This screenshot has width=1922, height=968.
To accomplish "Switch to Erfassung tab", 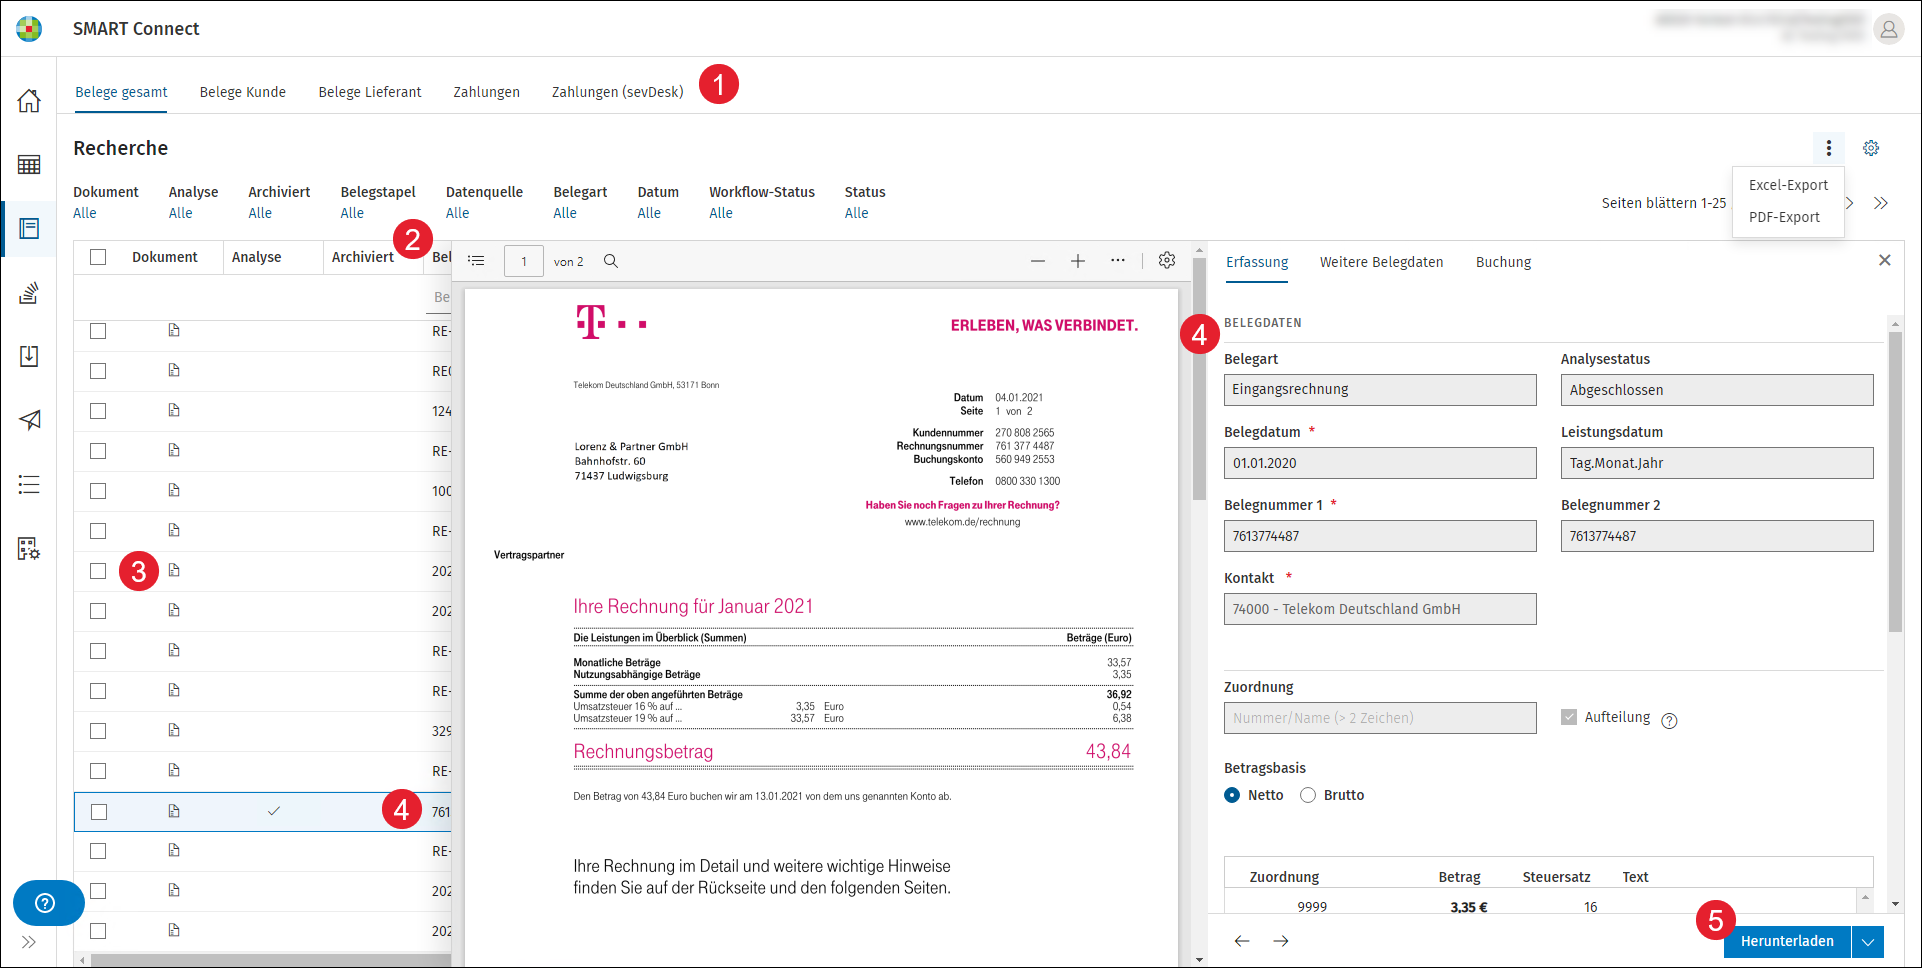I will click(x=1257, y=262).
